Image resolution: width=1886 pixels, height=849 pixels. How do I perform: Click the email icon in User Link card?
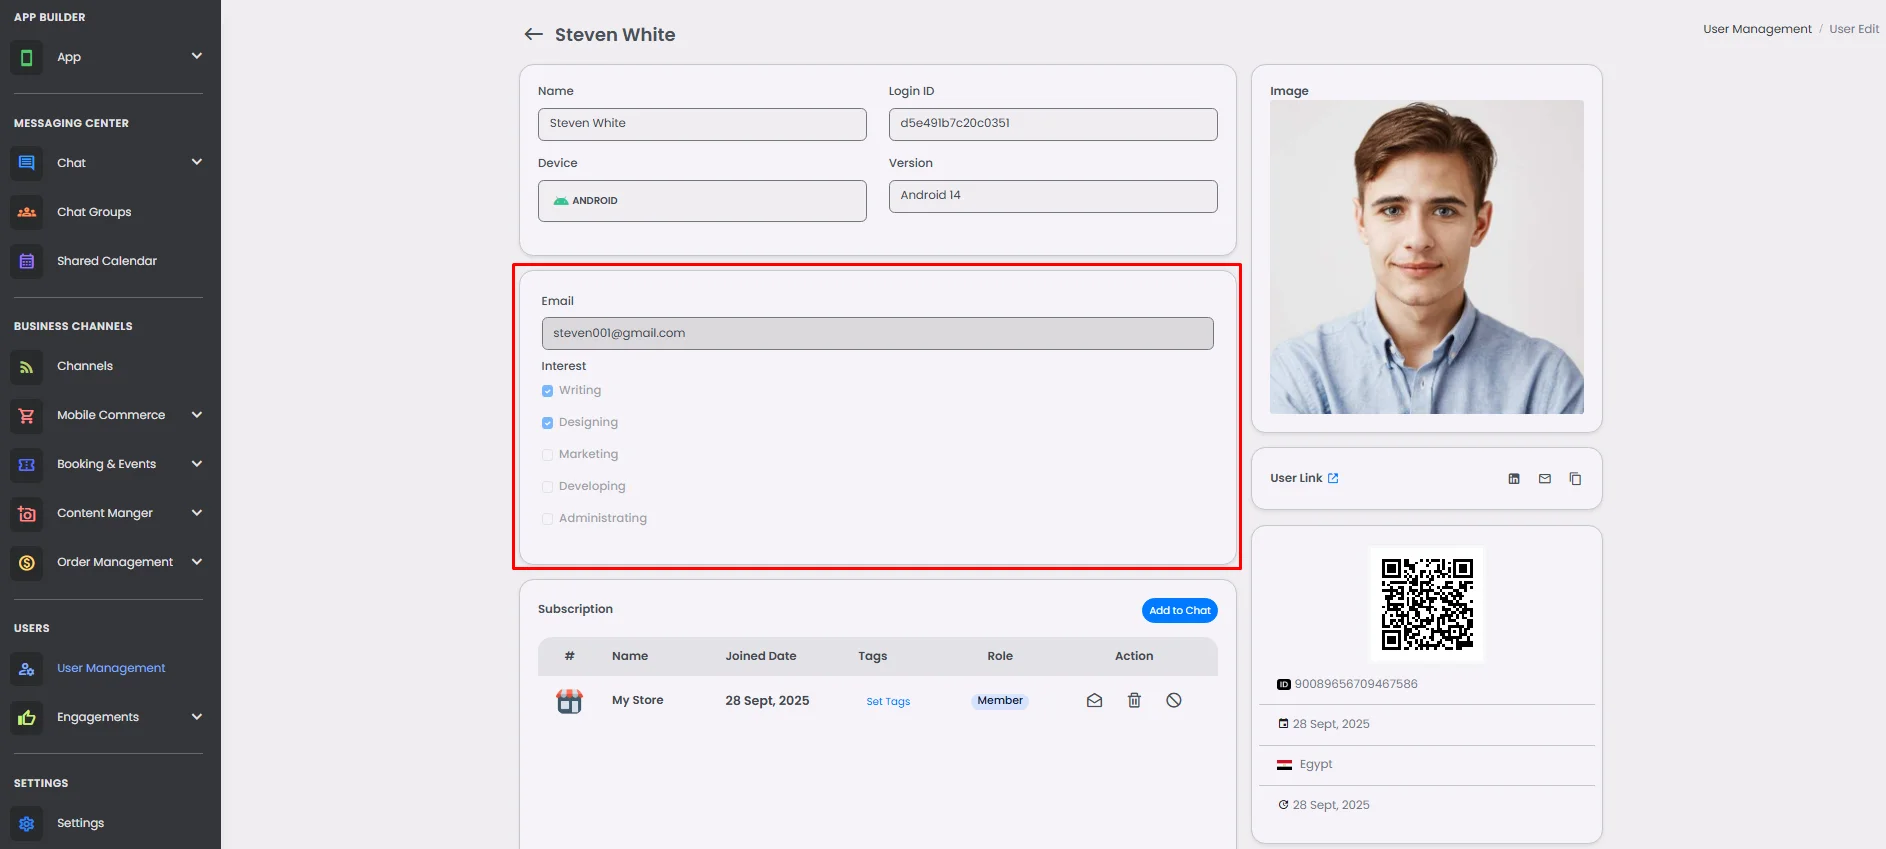[1544, 479]
